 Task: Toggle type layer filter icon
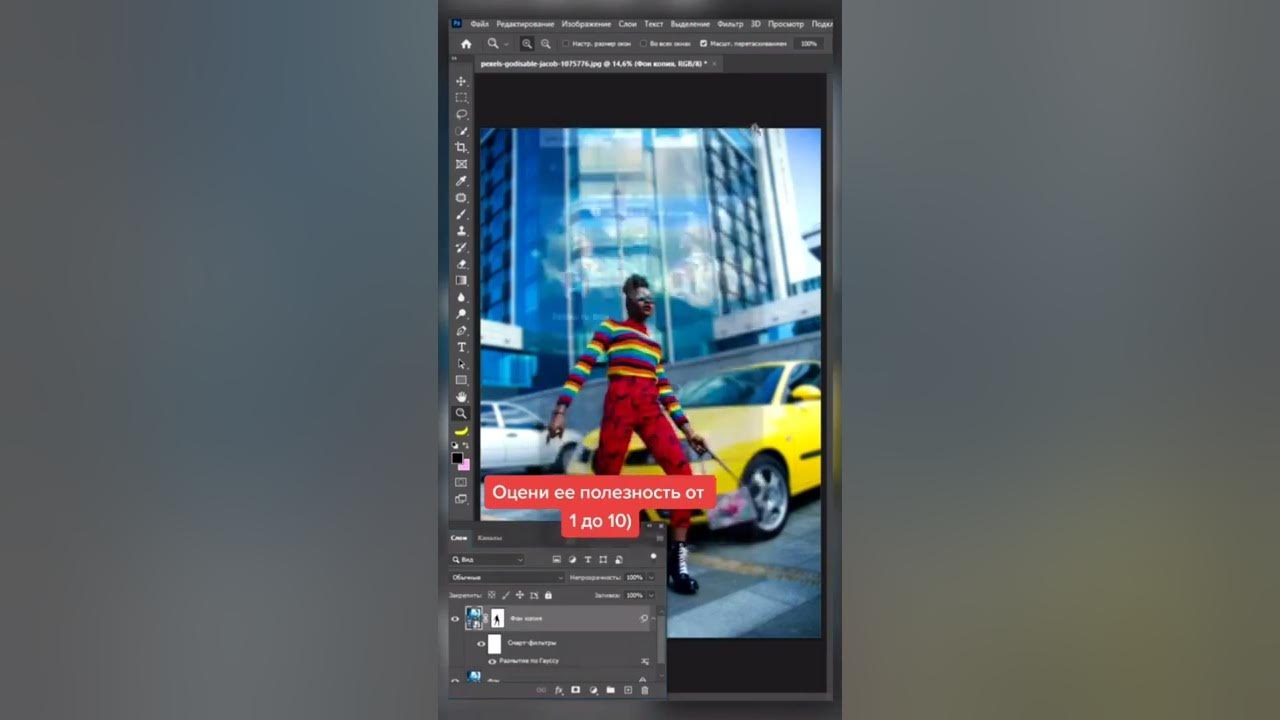click(x=588, y=560)
